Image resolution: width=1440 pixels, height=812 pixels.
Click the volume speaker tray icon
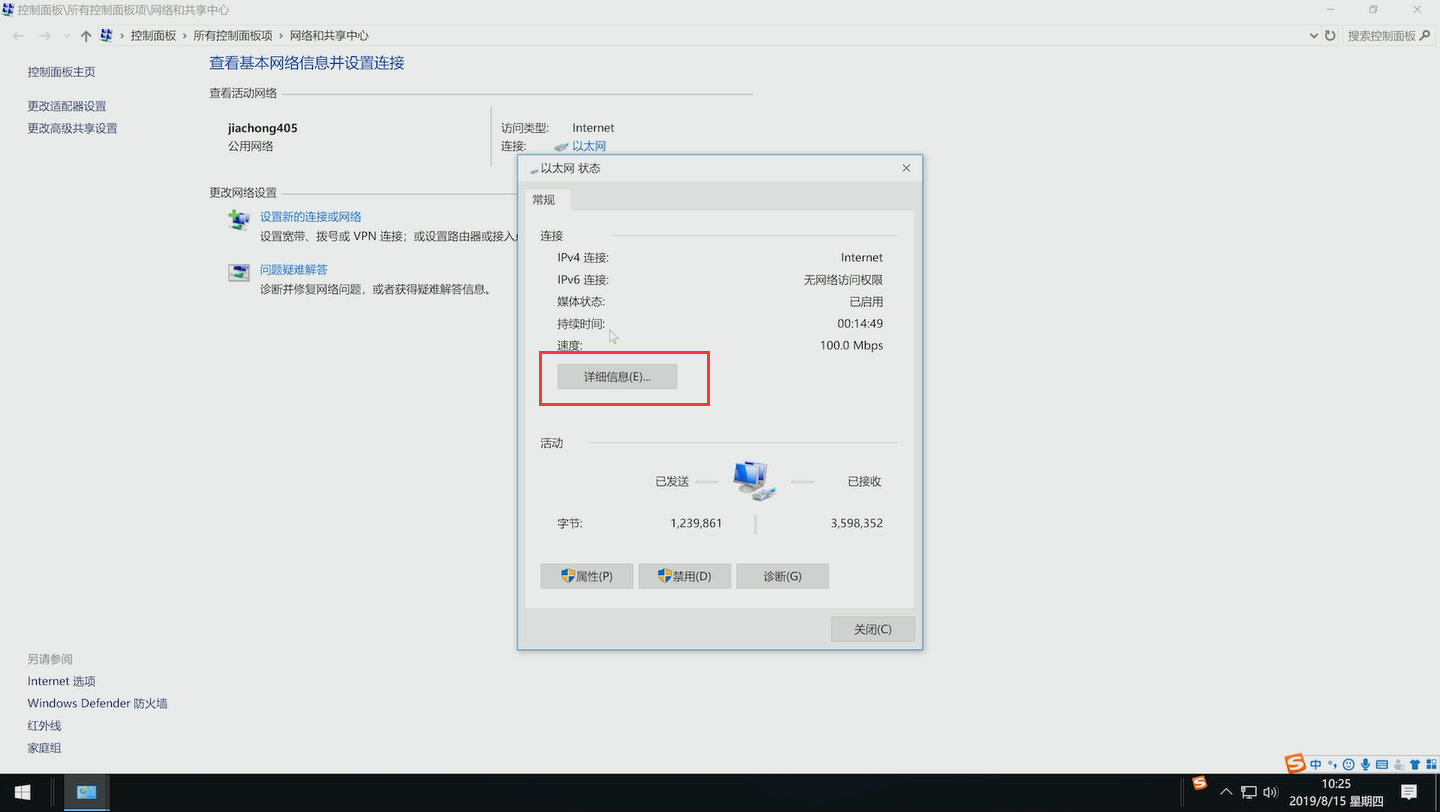[x=1271, y=793]
